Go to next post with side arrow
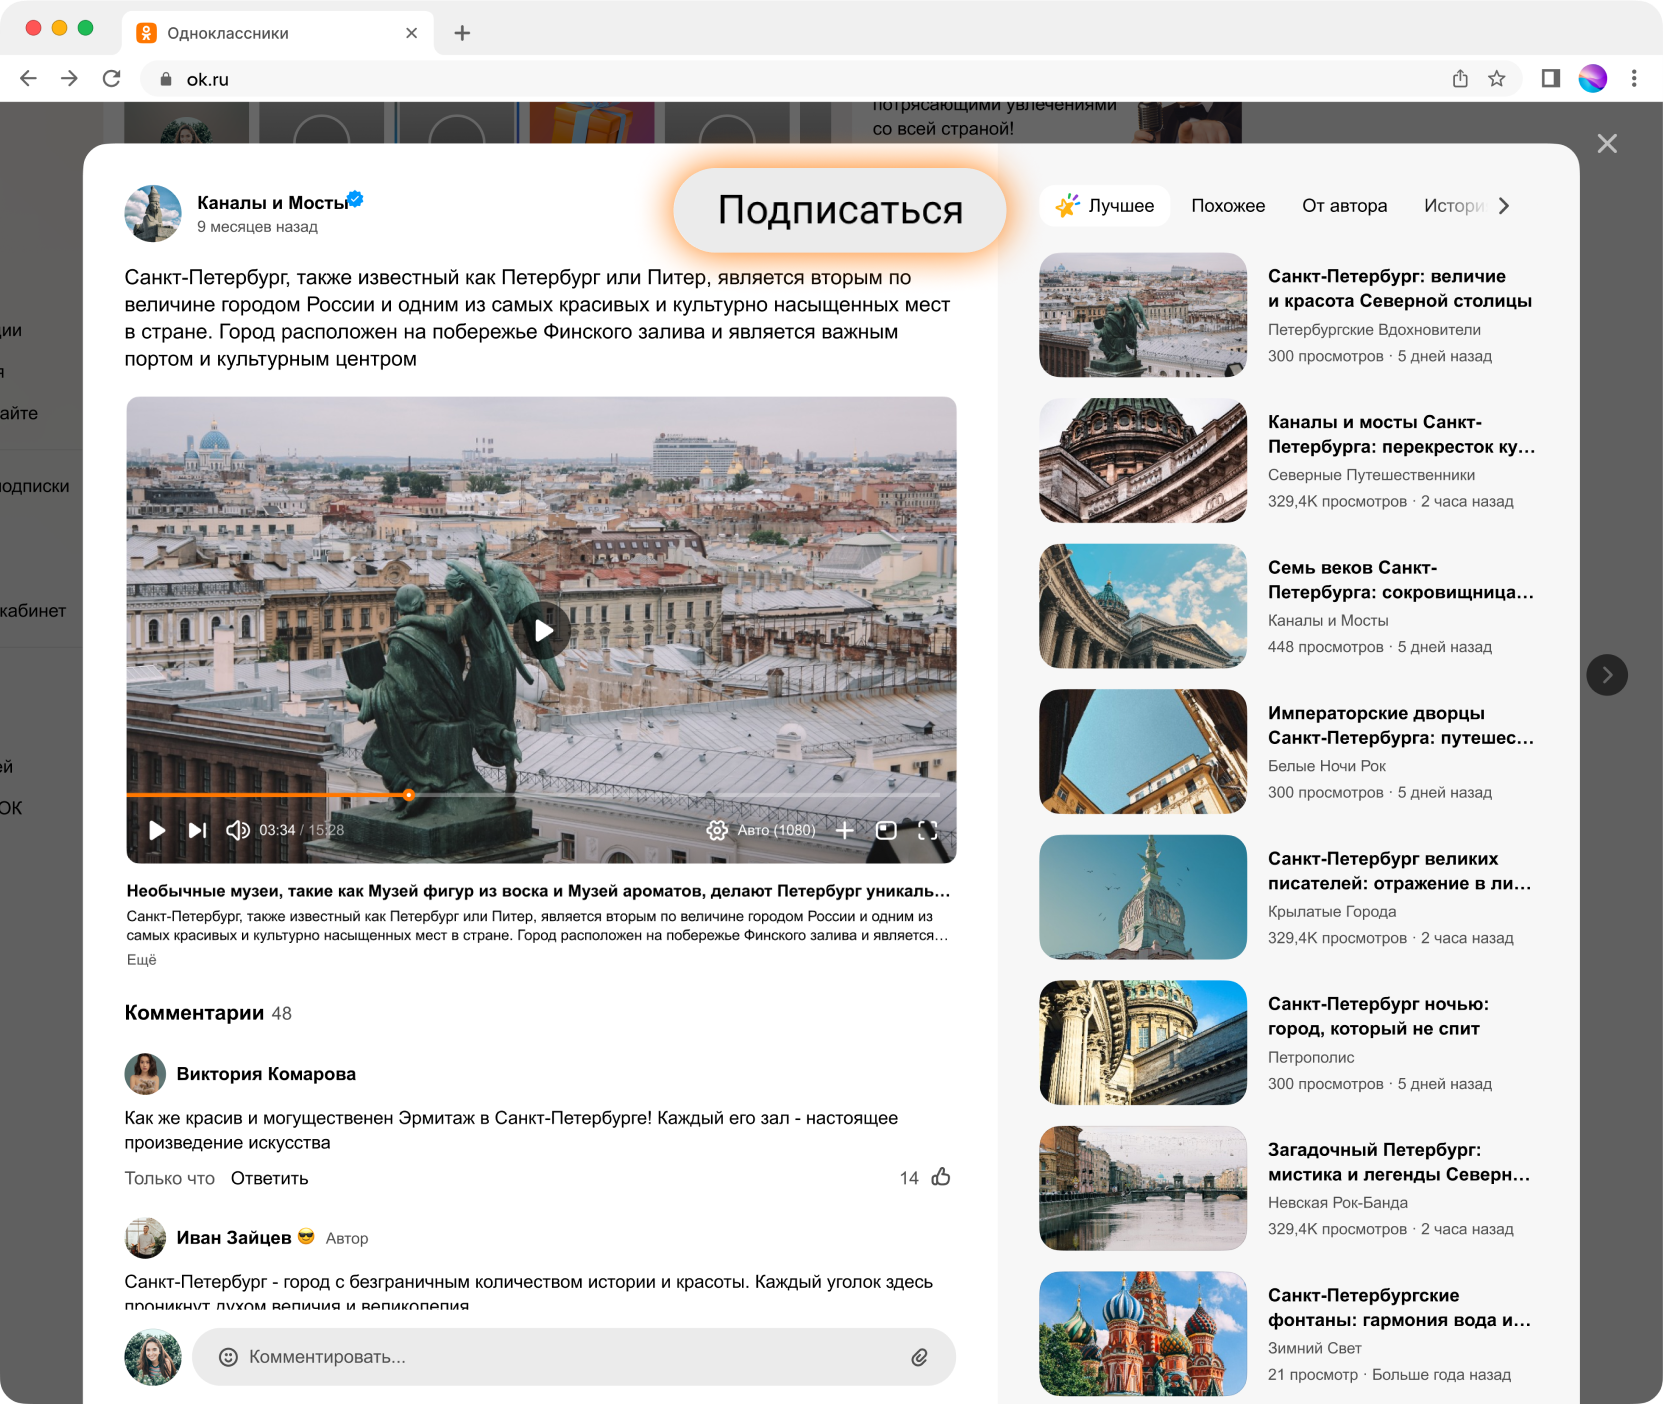Screen dimensions: 1663x1404 click(1606, 675)
